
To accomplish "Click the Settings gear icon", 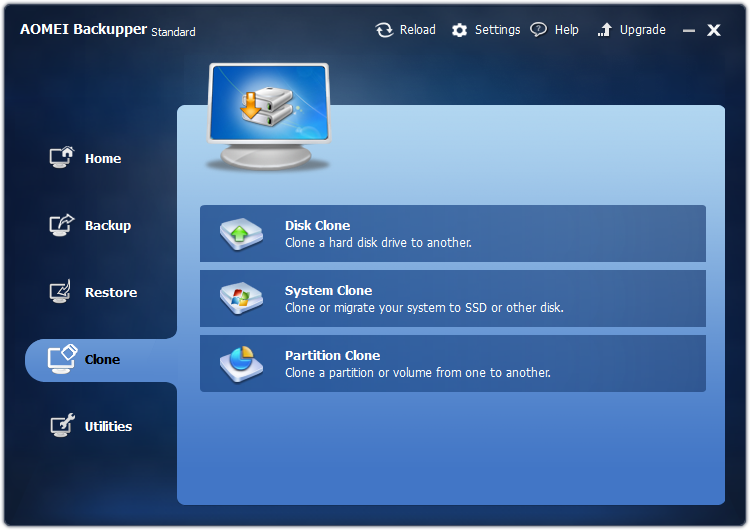I will [460, 30].
